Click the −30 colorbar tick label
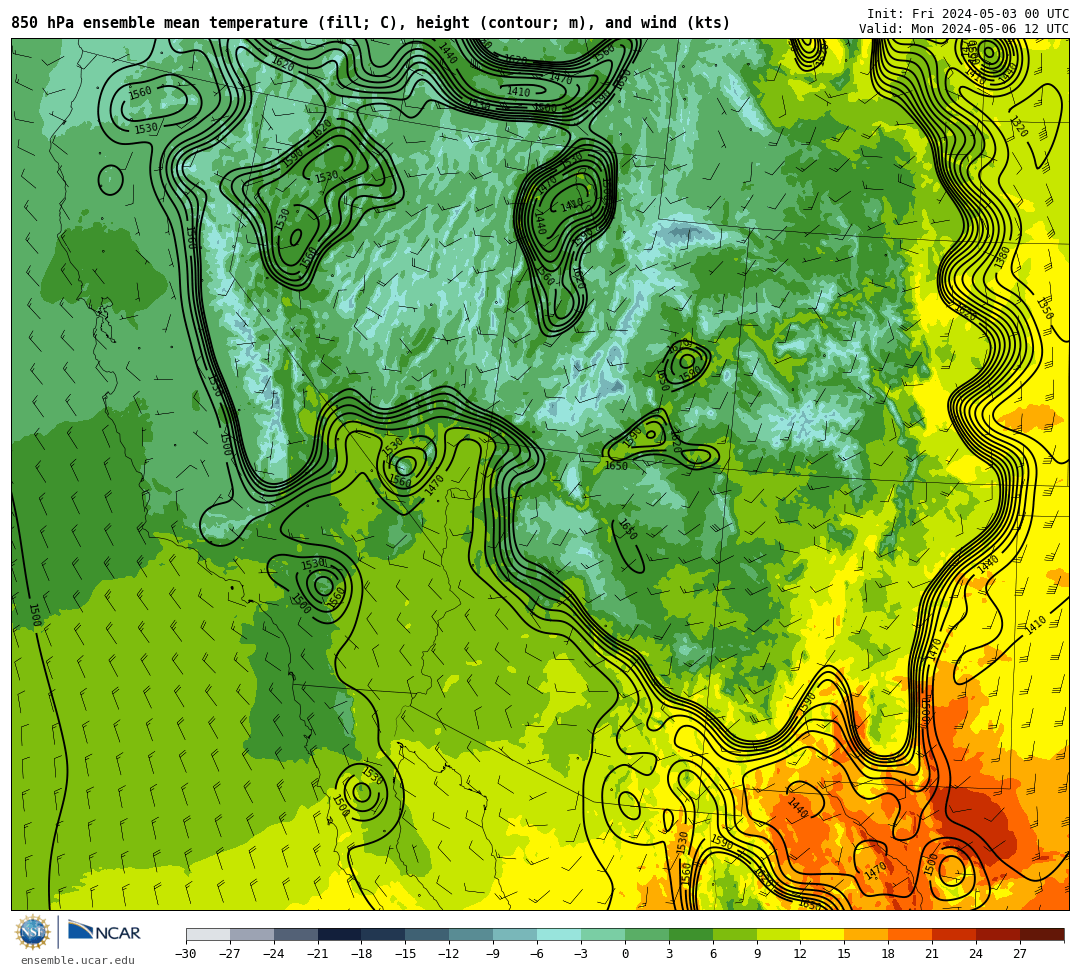This screenshot has height=973, width=1080. point(186,954)
